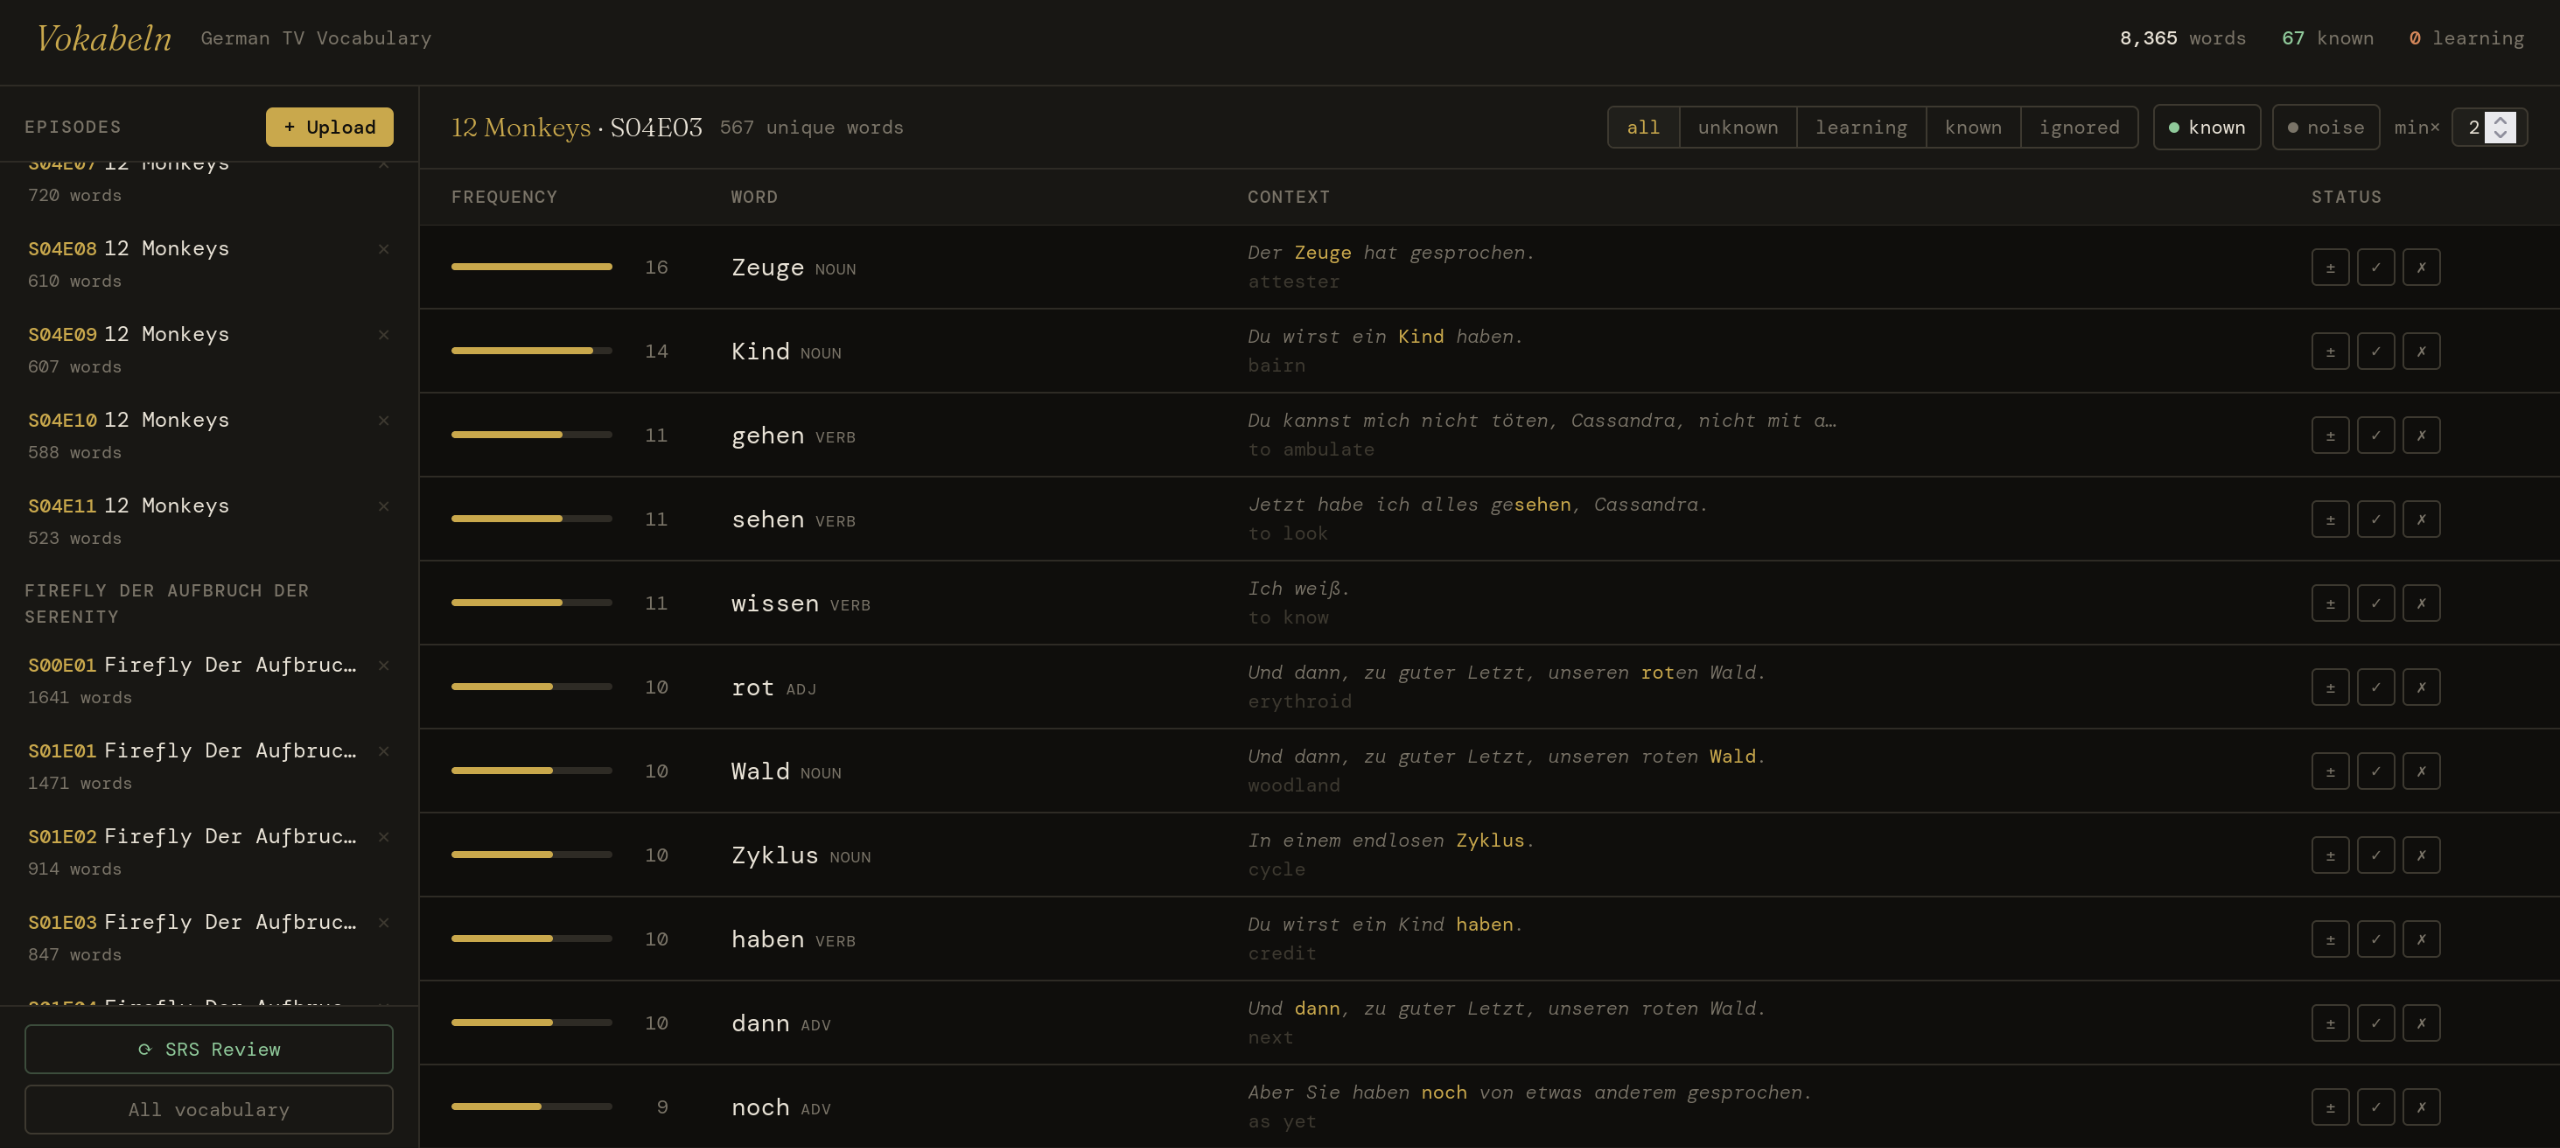Toggle the noise filter

point(2325,127)
